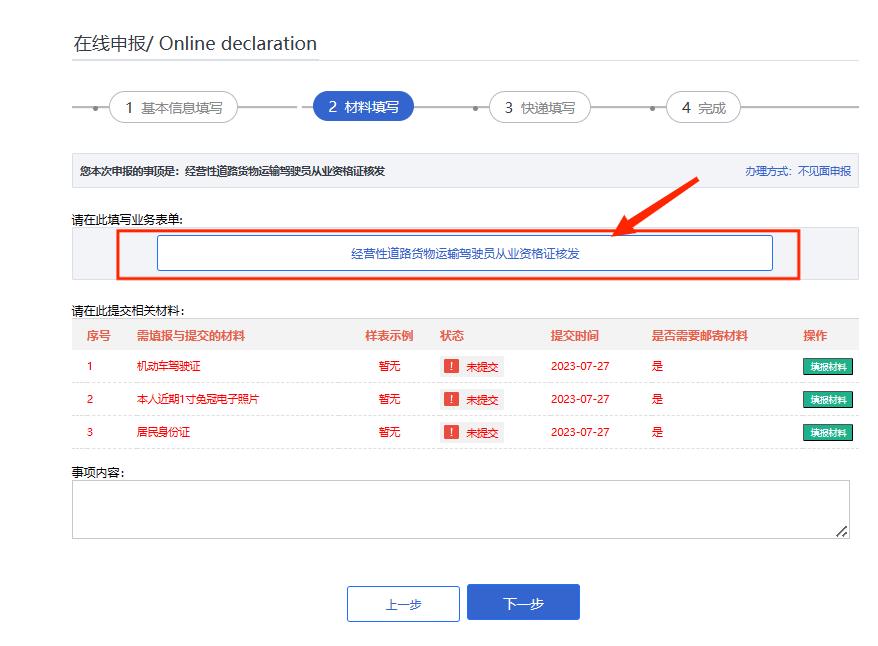Click the 填报材料 button for the photo material
This screenshot has width=878, height=646.
tap(828, 399)
